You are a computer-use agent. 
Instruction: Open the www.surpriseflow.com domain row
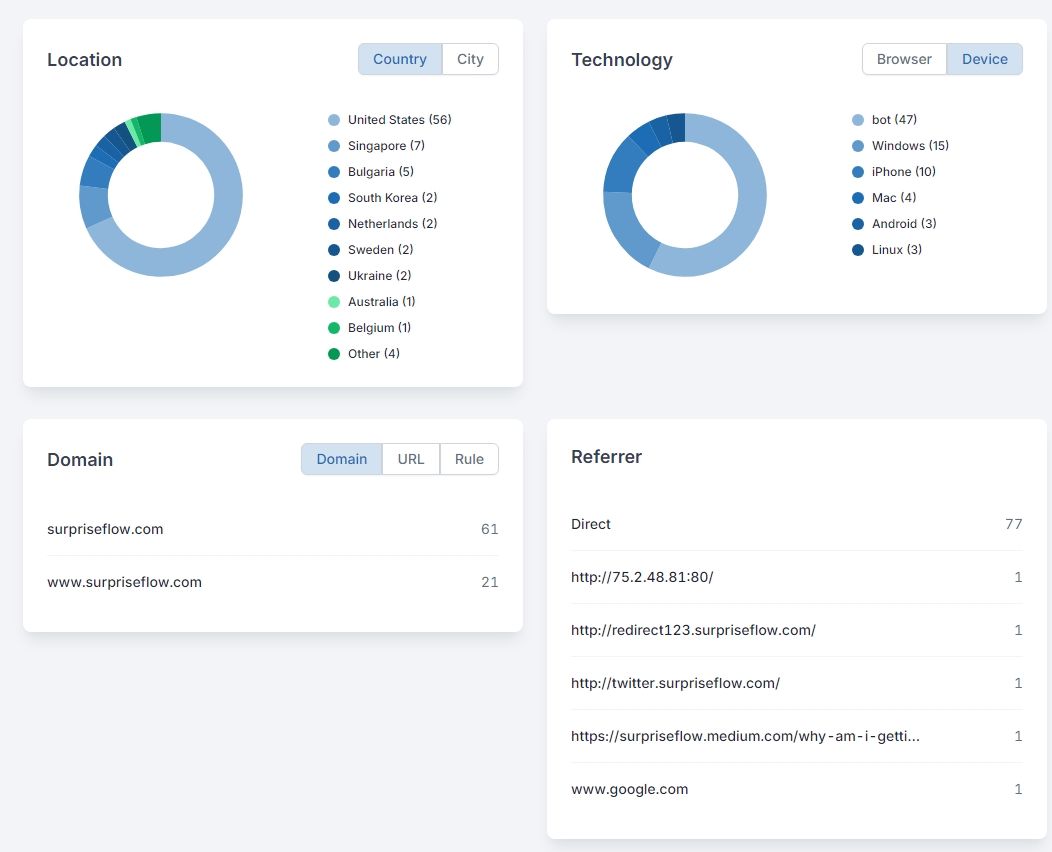124,582
